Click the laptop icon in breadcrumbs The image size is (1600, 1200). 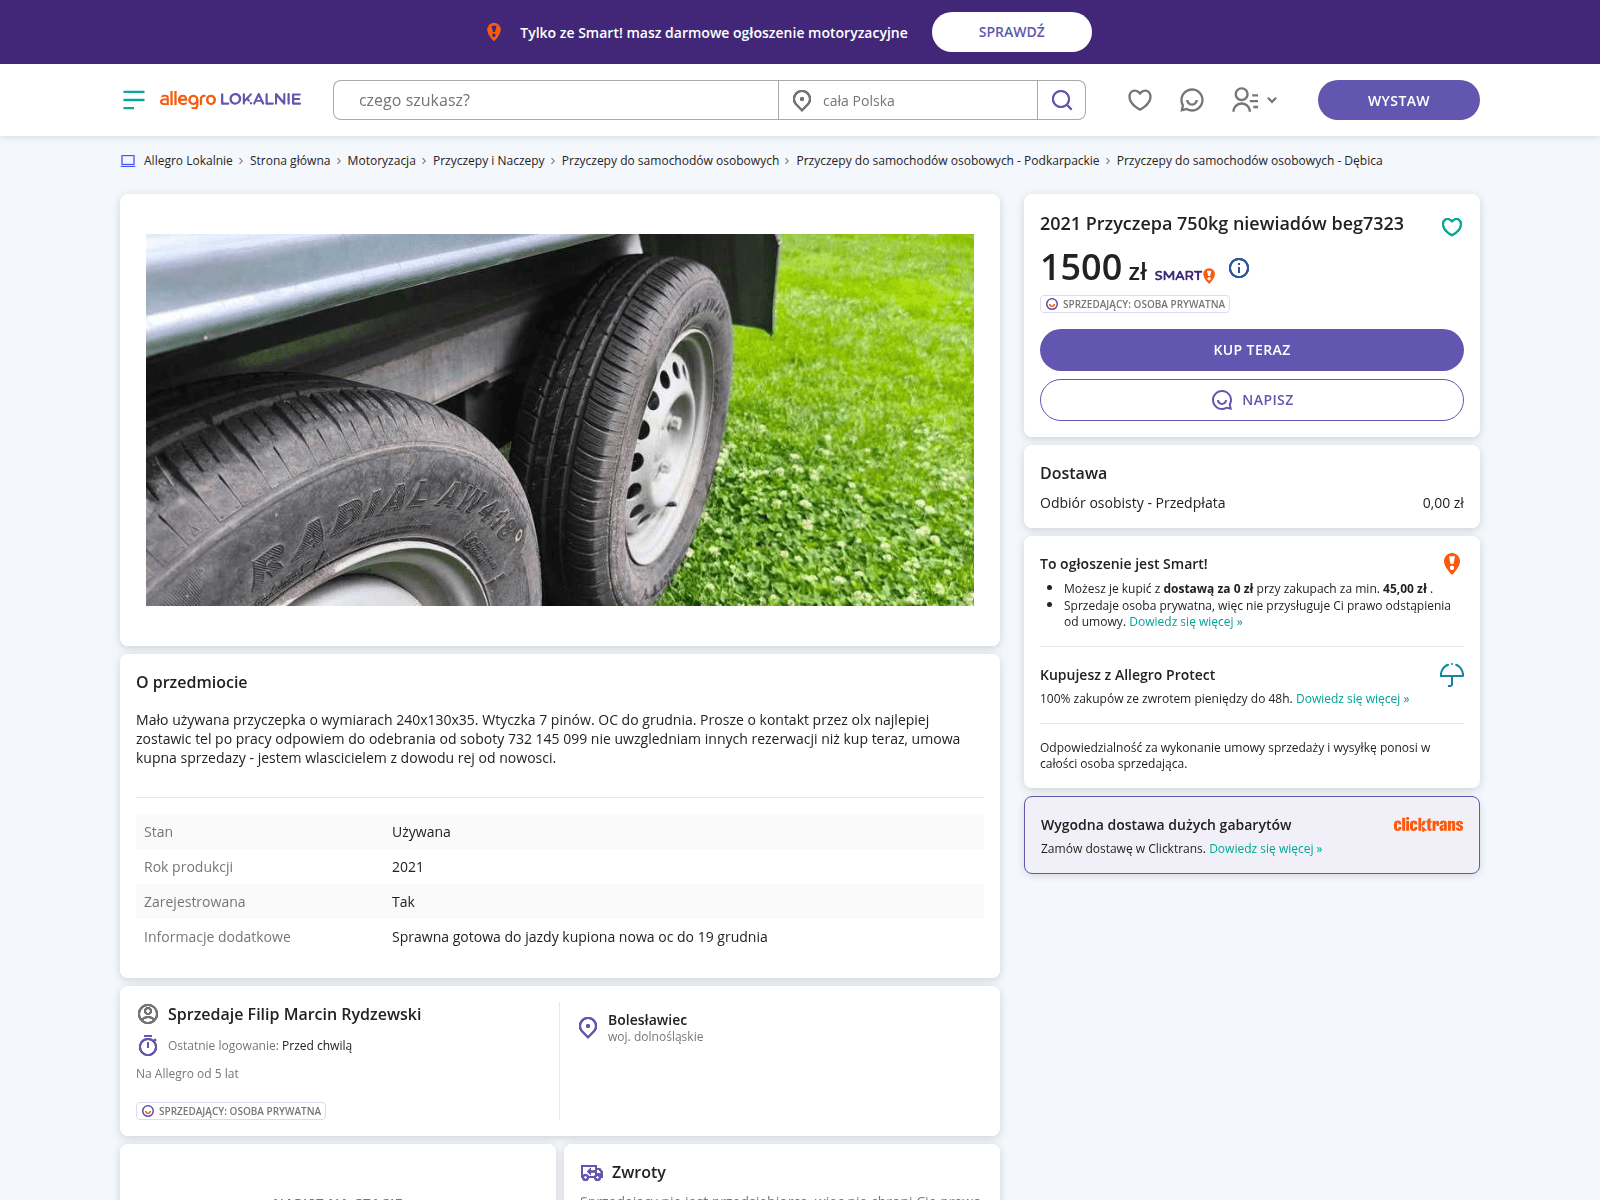128,161
